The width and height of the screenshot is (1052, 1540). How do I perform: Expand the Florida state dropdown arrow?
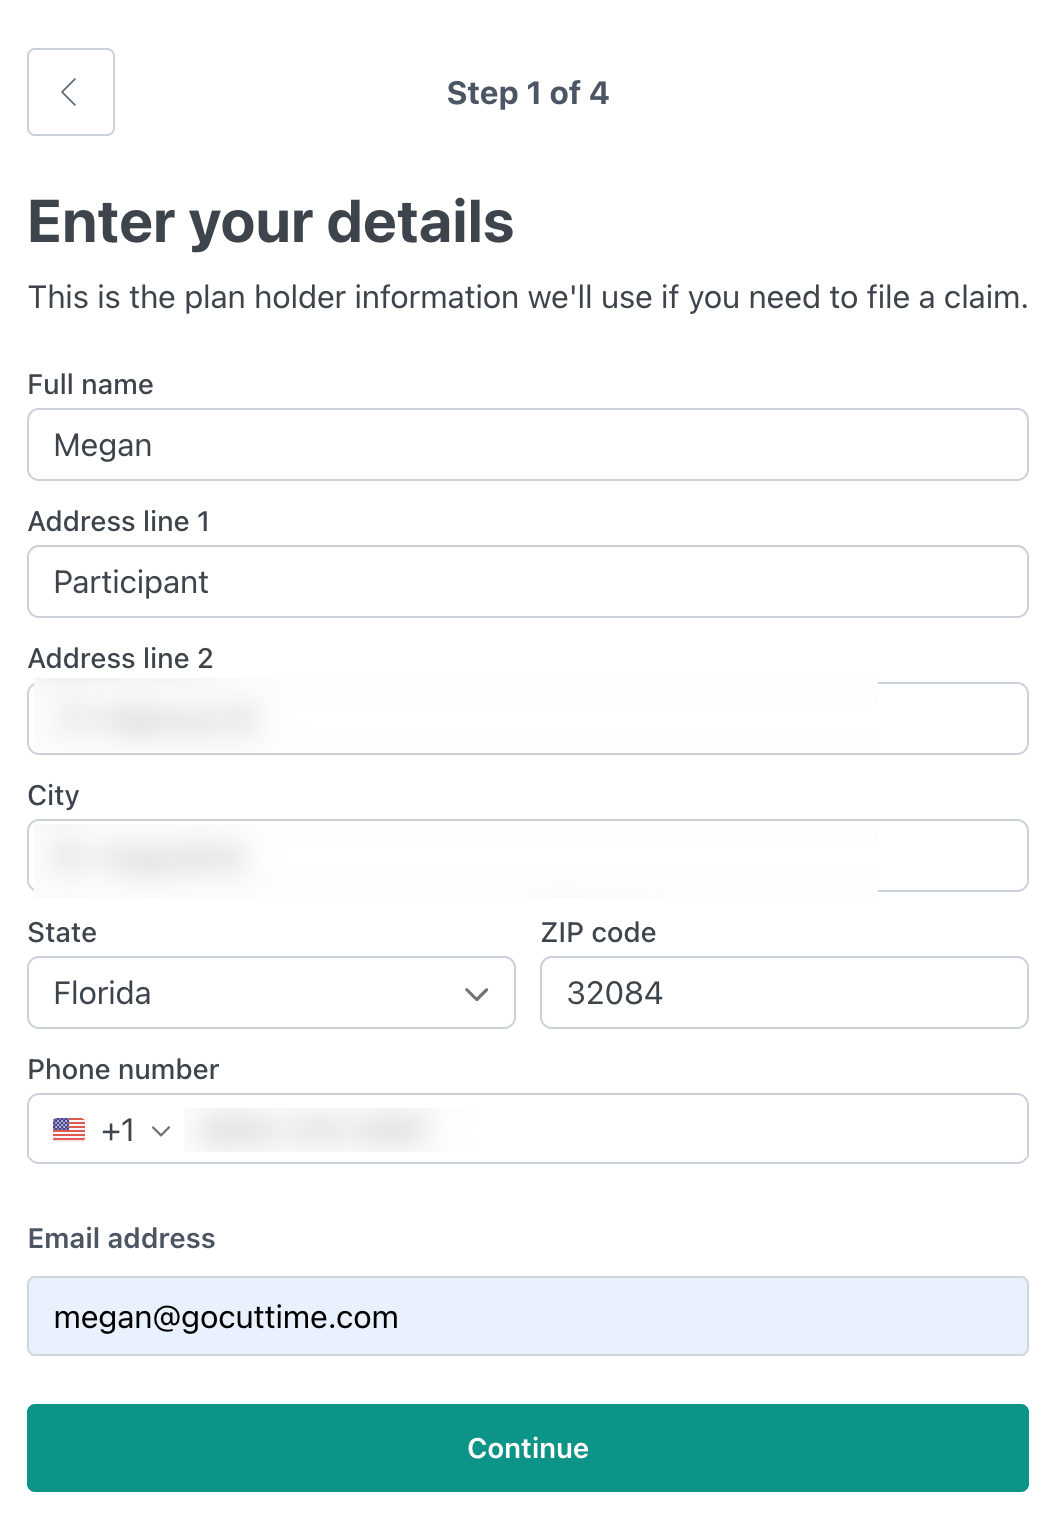(476, 994)
